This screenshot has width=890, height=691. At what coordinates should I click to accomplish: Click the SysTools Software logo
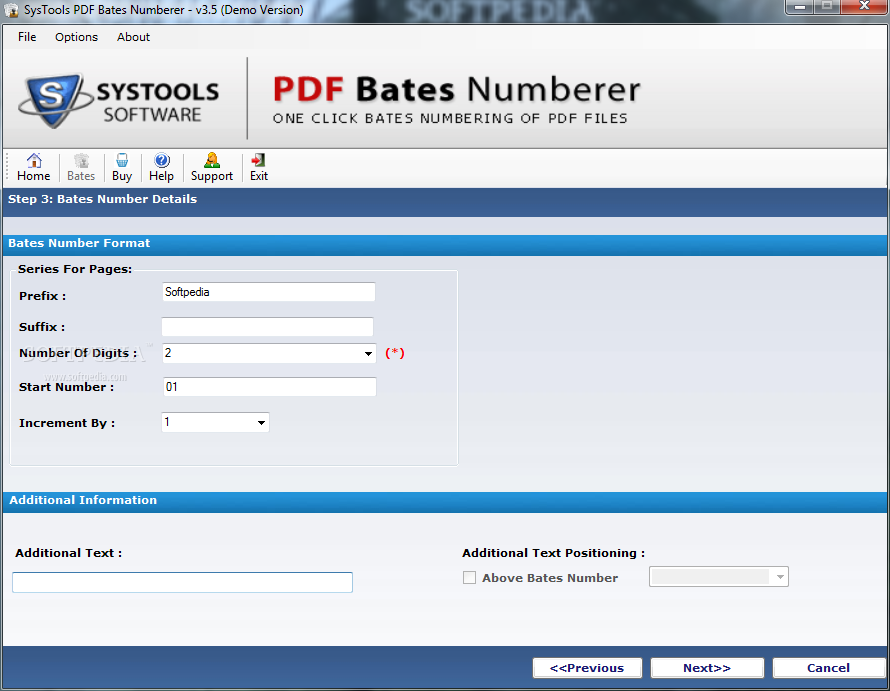[x=119, y=100]
